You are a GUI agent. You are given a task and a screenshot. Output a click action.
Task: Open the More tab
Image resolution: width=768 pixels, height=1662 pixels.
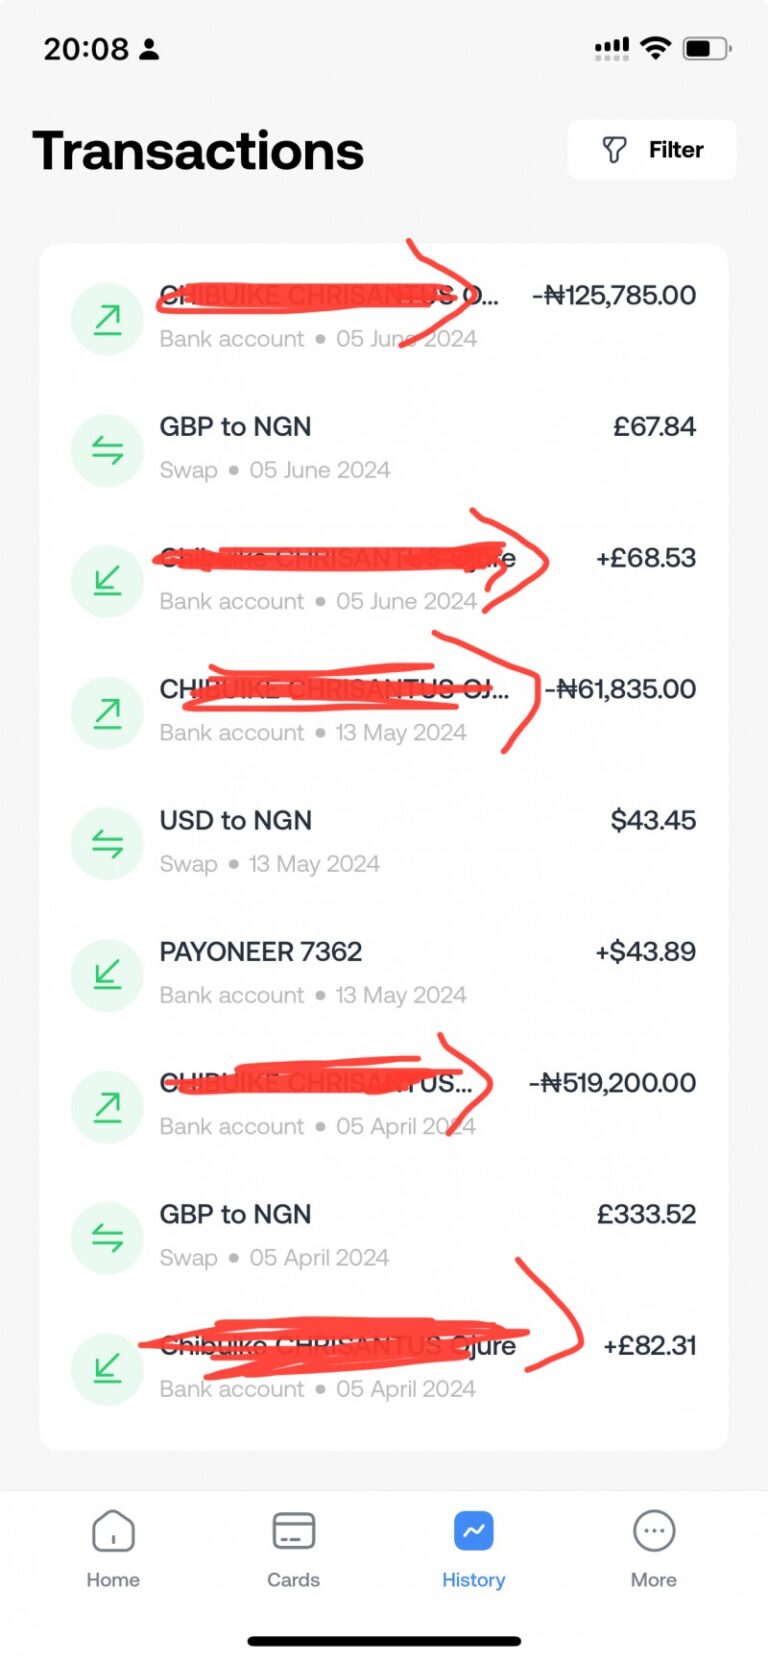click(x=654, y=1547)
